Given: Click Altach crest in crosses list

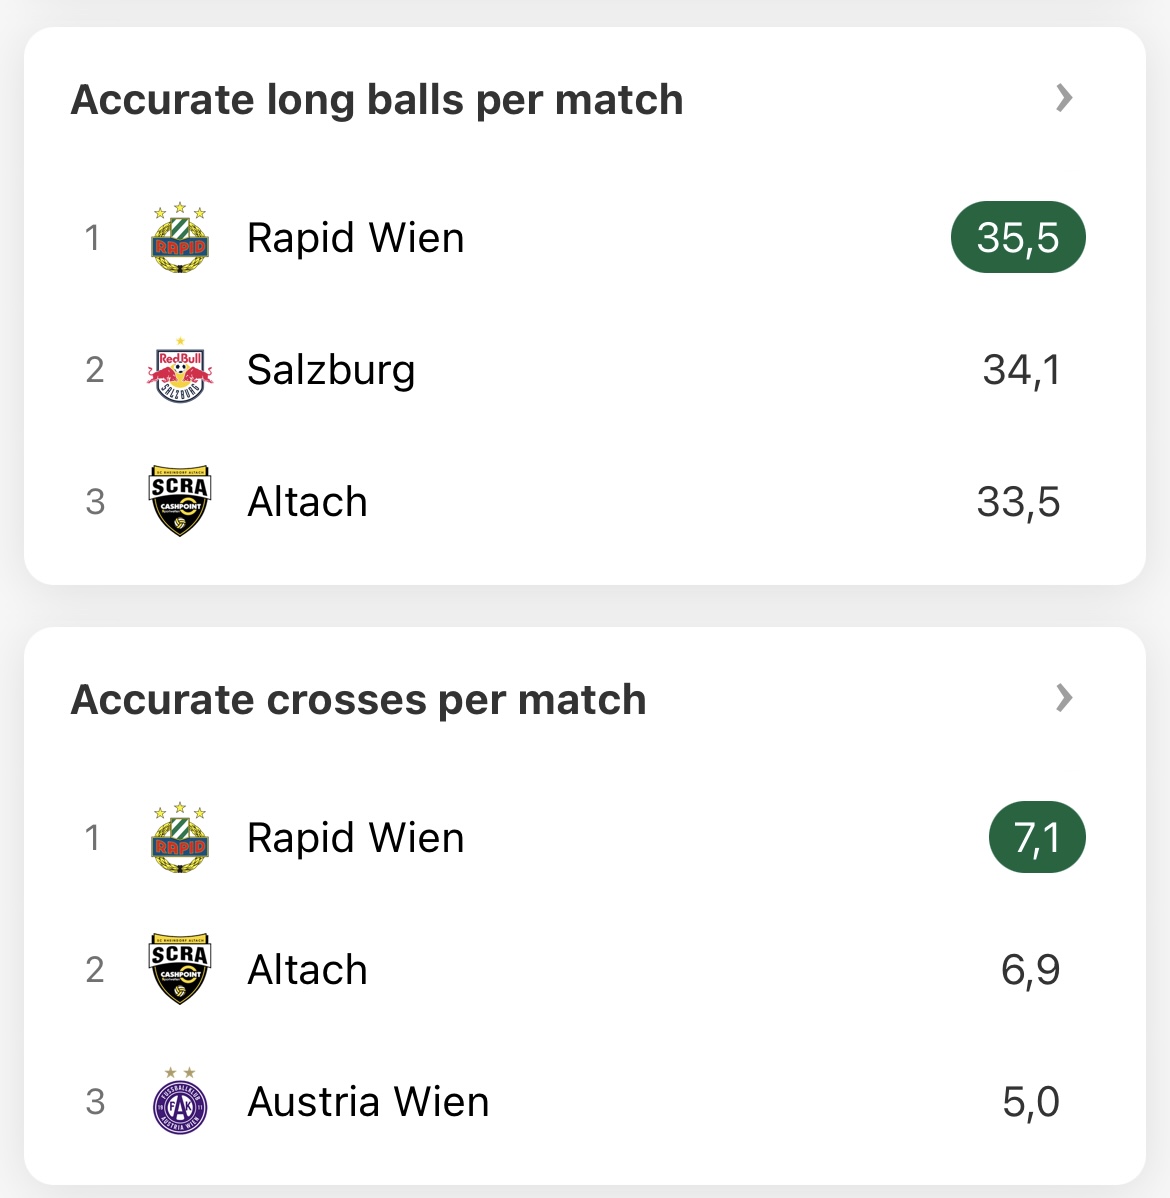Looking at the screenshot, I should (x=180, y=969).
